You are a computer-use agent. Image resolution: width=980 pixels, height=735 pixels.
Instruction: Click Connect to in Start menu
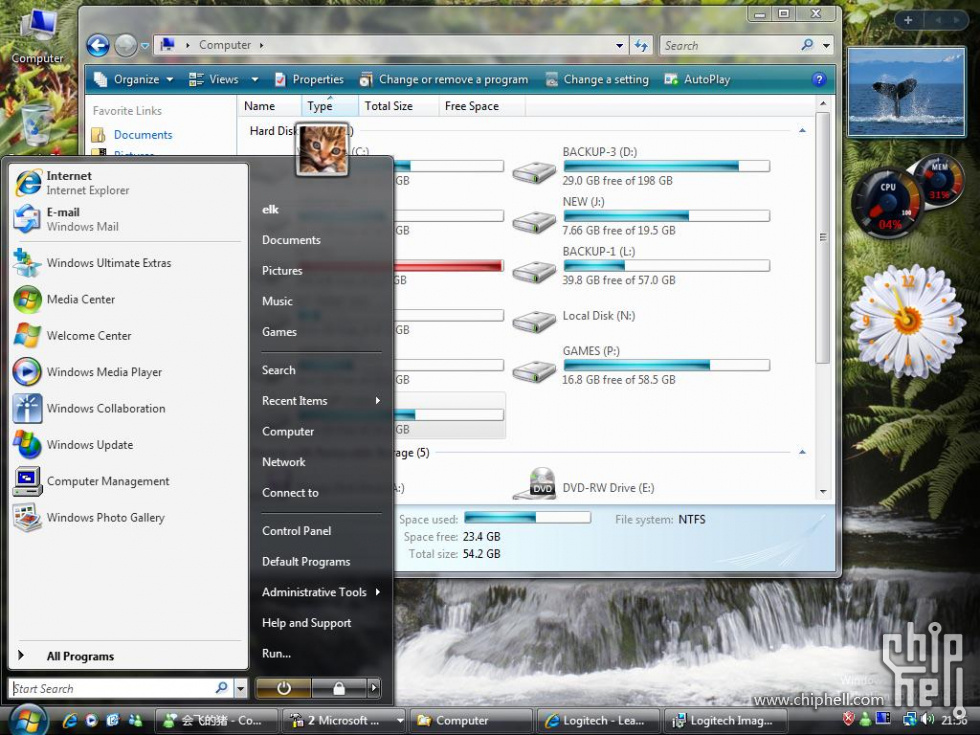[x=290, y=492]
